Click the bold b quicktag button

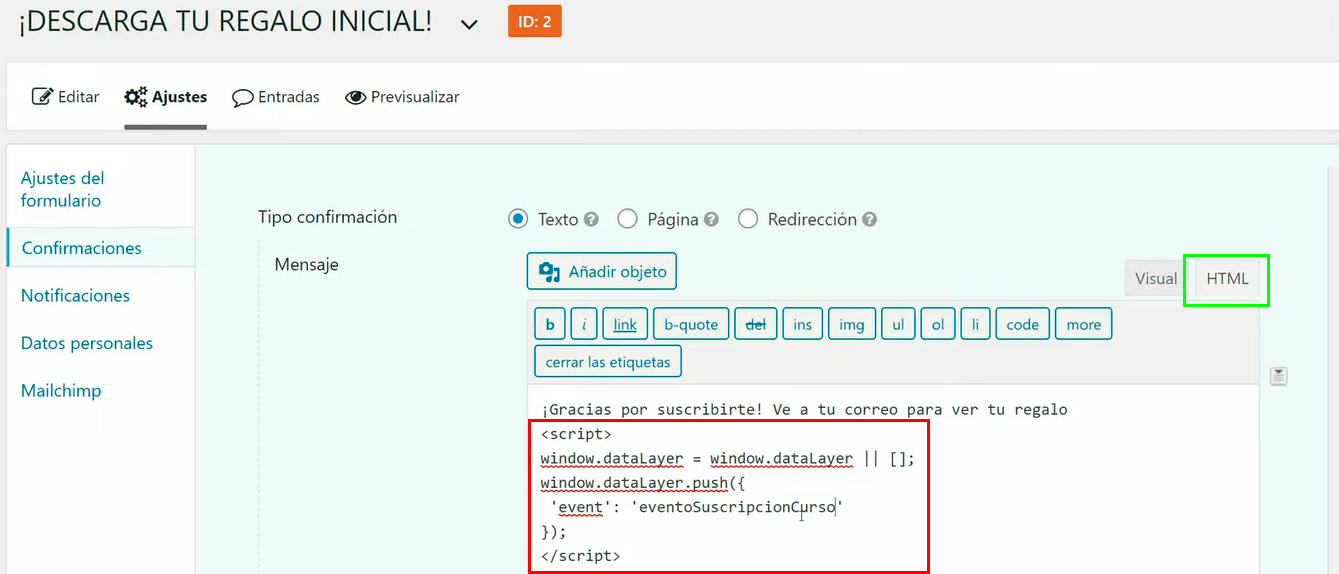click(549, 324)
